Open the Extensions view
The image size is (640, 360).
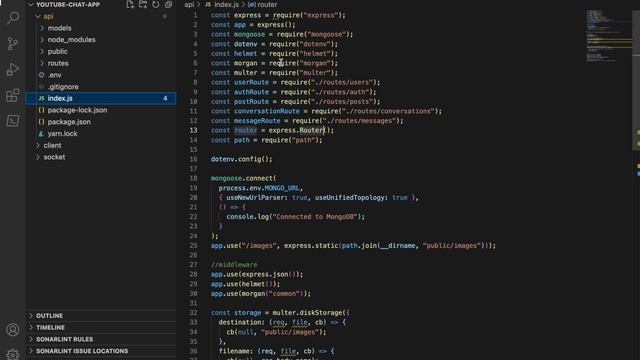(13, 95)
